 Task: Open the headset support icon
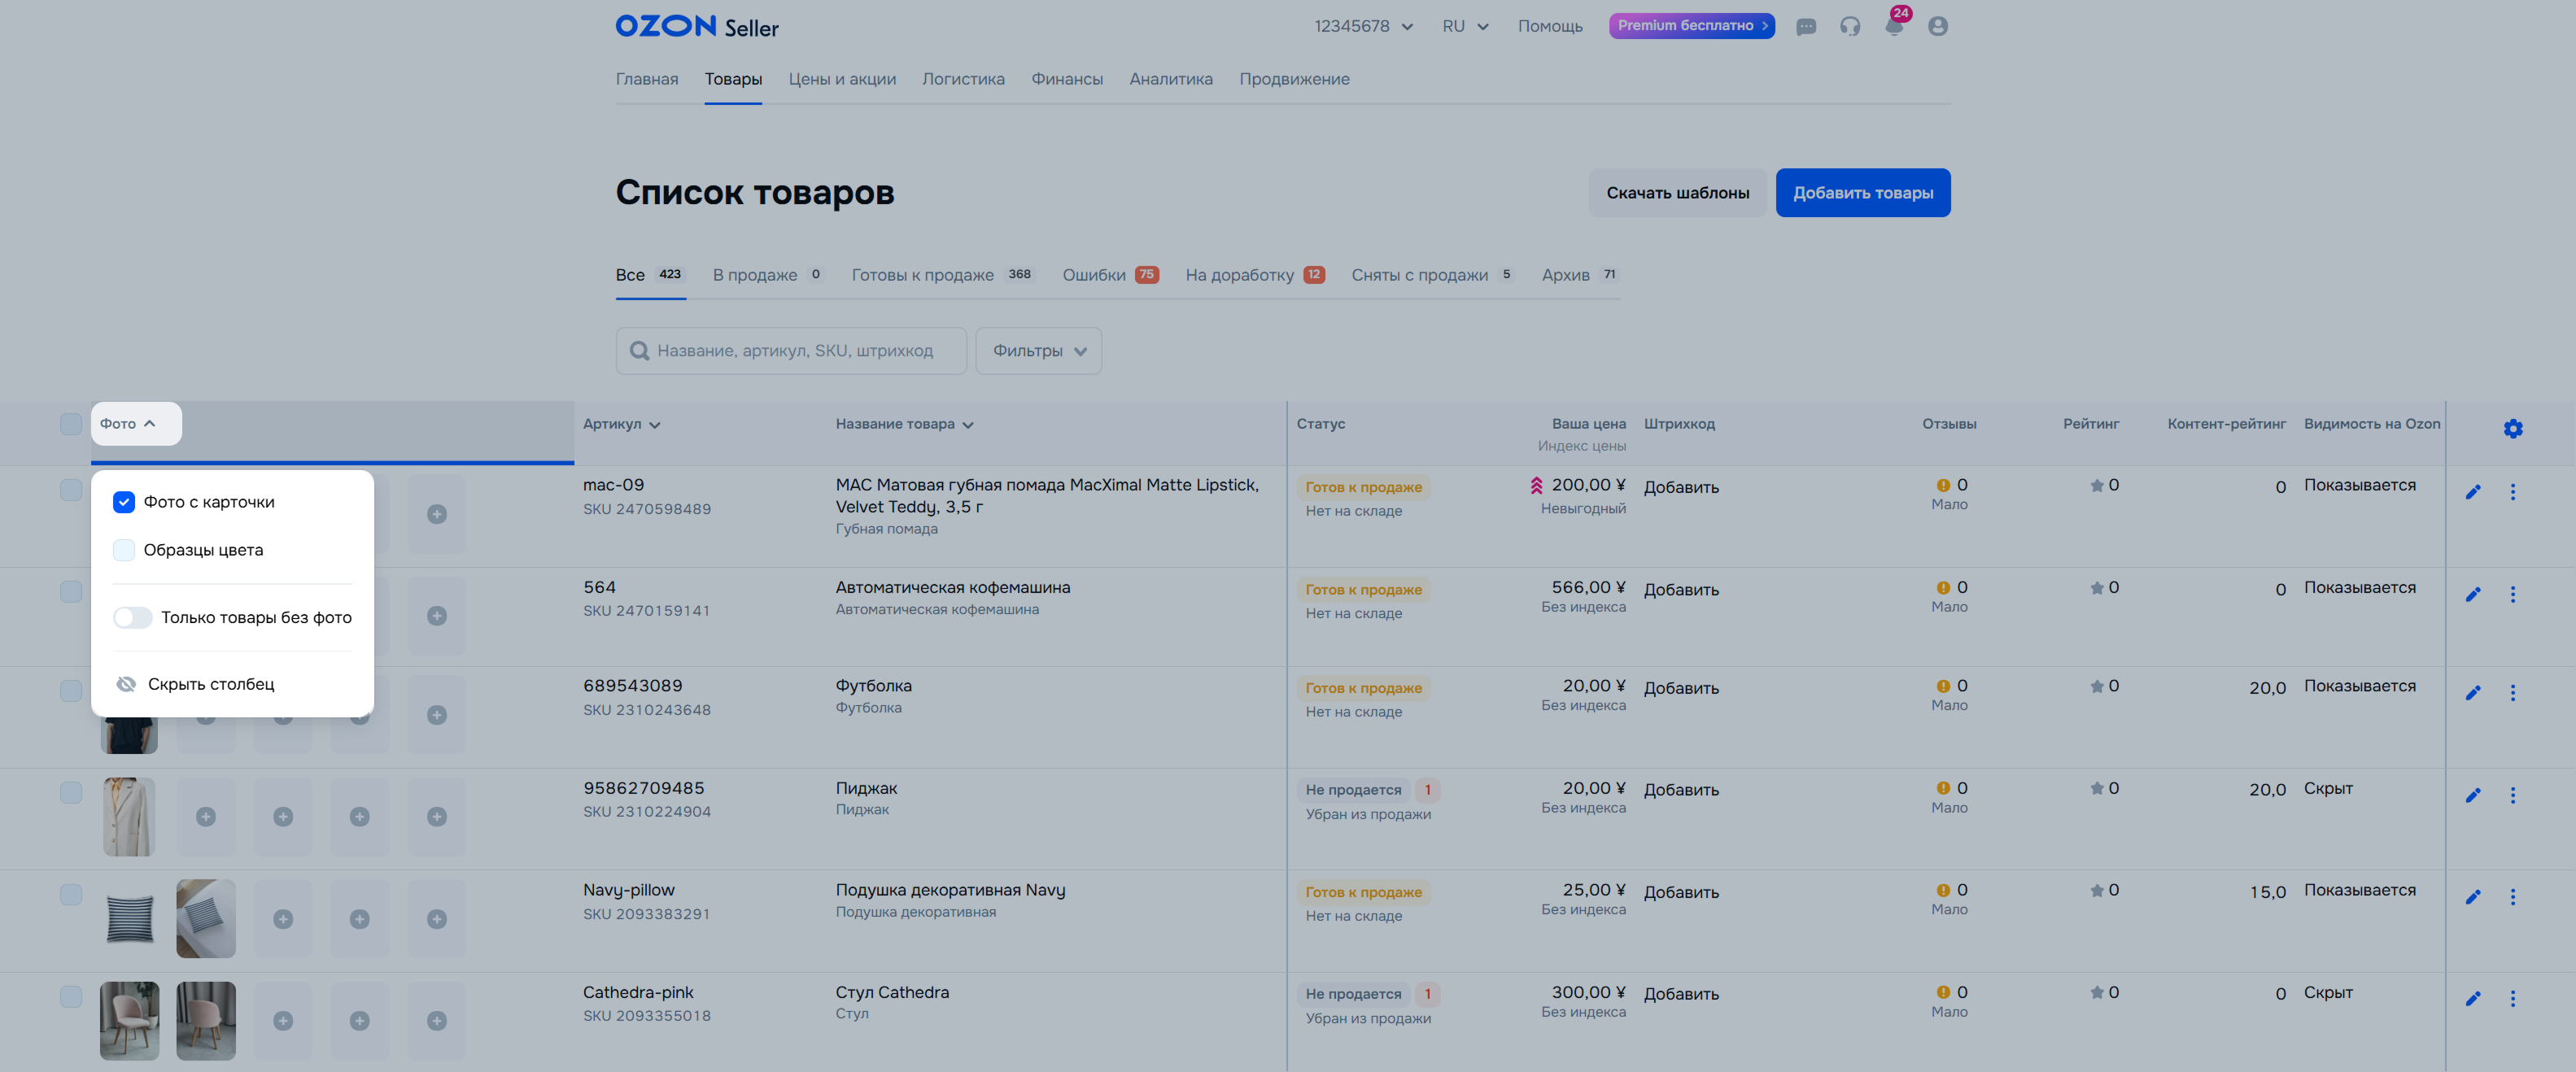(1850, 27)
